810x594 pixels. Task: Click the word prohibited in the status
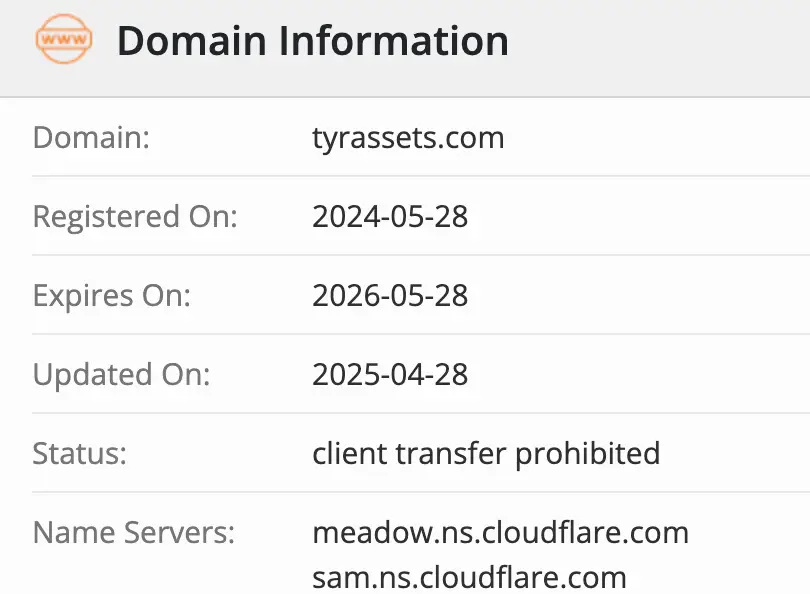coord(587,454)
